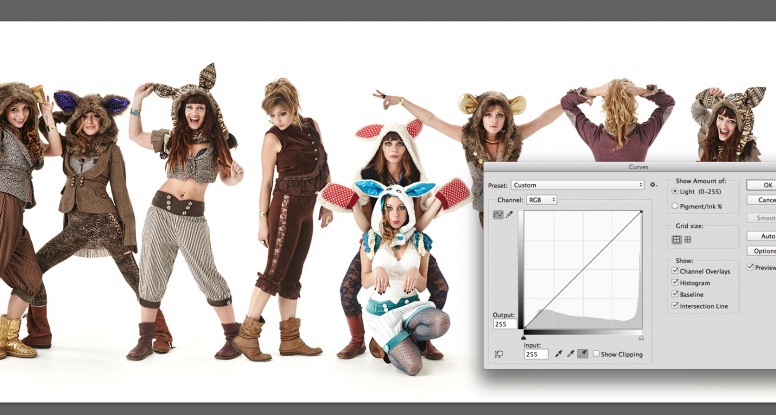The width and height of the screenshot is (776, 415).
Task: Click the top-right curve control point
Action: click(641, 212)
